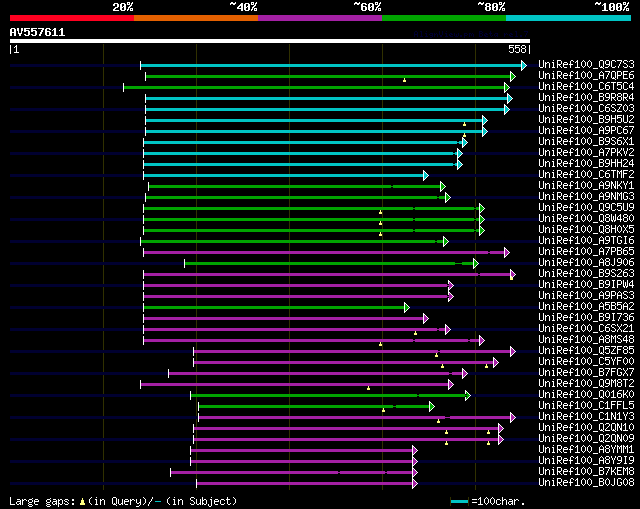Click the UniRef100_B9S6X1 label
The width and height of the screenshot is (640, 509).
586,142
